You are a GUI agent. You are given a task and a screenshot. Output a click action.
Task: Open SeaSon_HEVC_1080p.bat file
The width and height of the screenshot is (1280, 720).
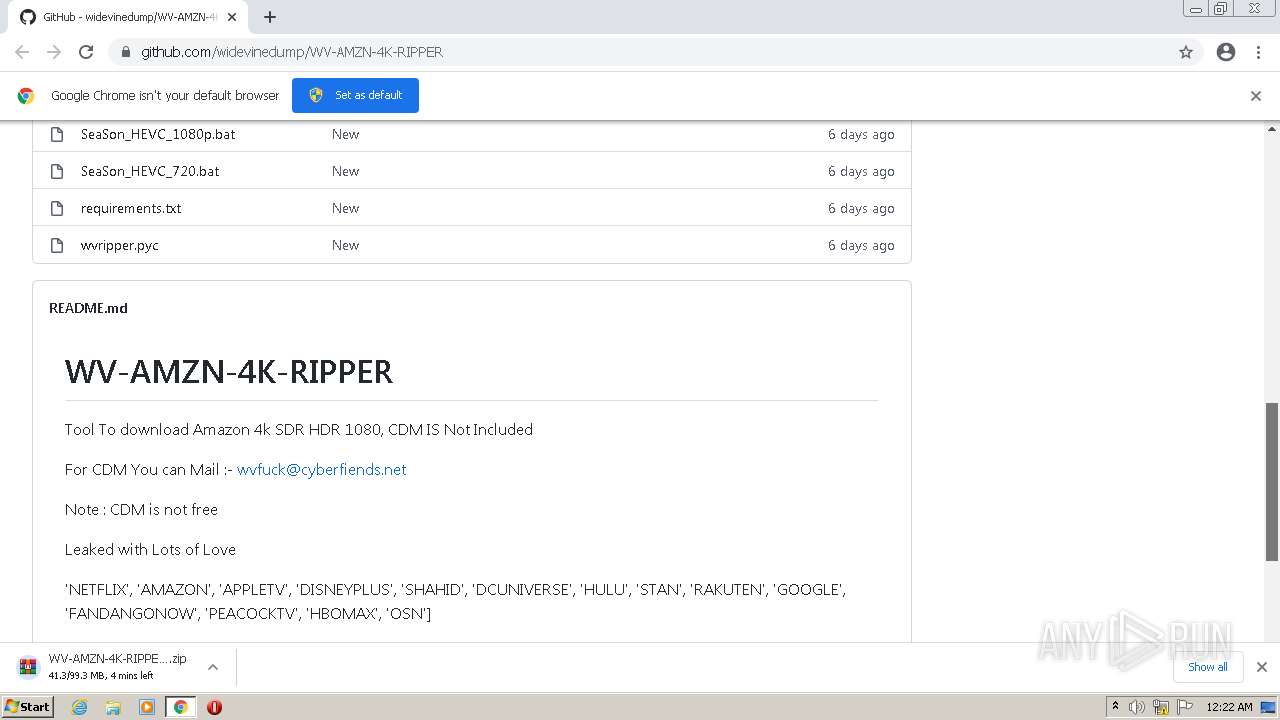(158, 134)
